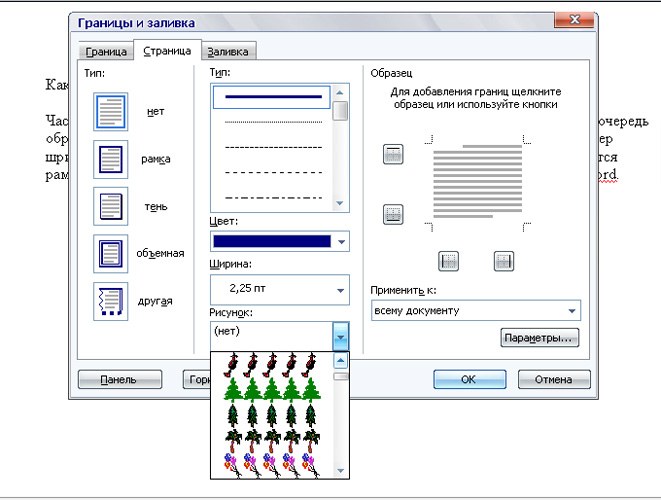Toggle the right border button in preview
Viewport: 661px width, 500px height.
click(x=504, y=261)
